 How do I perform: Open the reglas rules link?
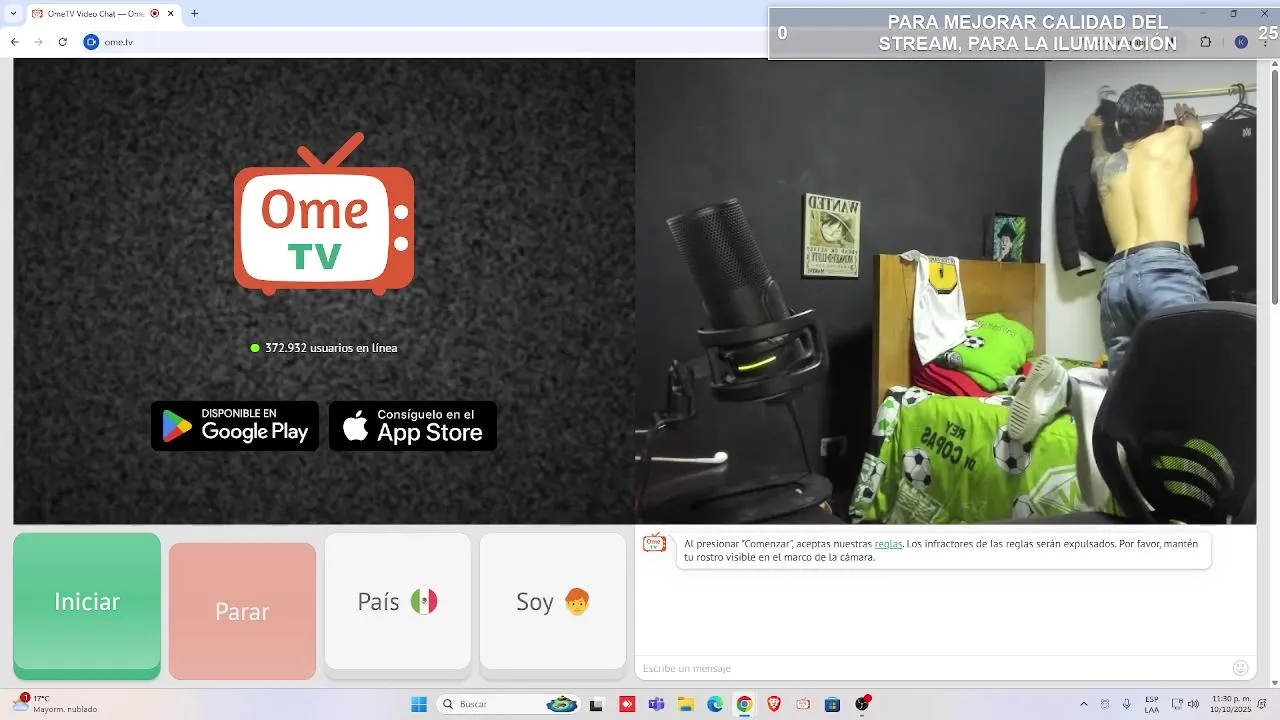[888, 544]
